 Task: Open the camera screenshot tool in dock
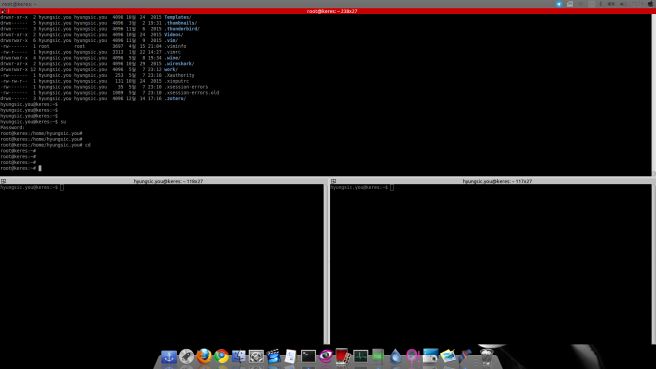click(x=430, y=356)
